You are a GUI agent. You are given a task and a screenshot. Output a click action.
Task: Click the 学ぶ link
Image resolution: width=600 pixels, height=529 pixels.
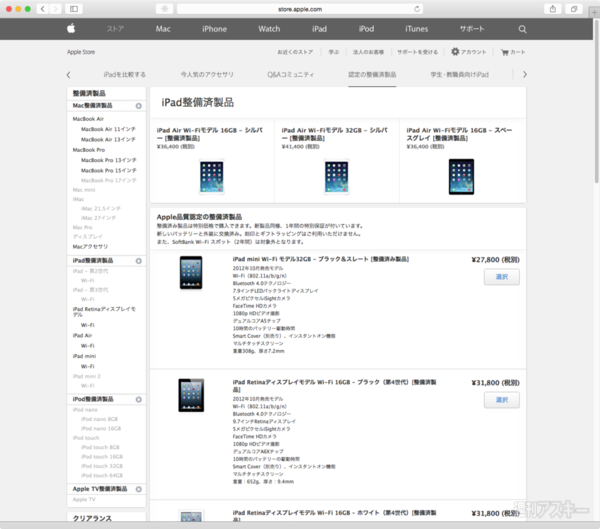pos(334,52)
